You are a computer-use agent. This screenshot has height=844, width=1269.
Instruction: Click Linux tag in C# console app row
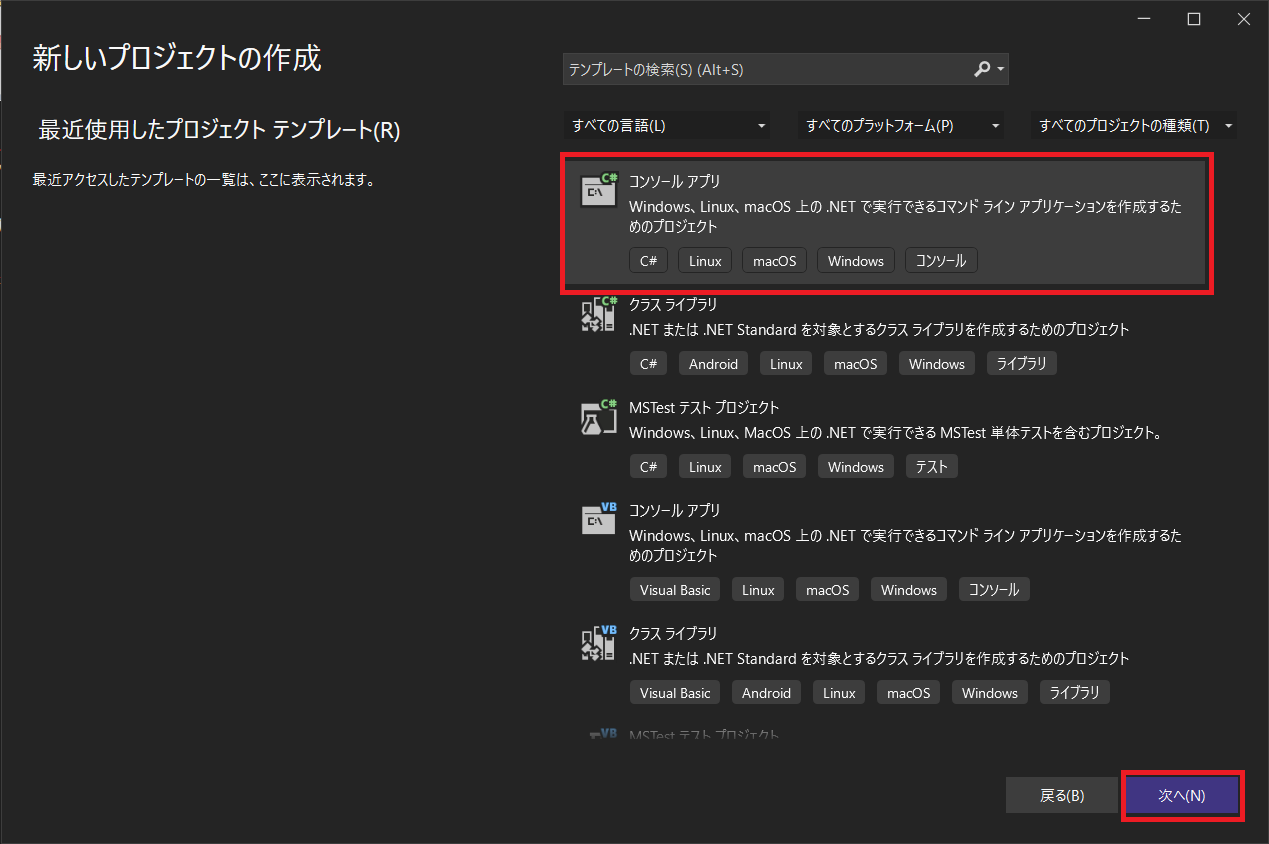coord(705,261)
